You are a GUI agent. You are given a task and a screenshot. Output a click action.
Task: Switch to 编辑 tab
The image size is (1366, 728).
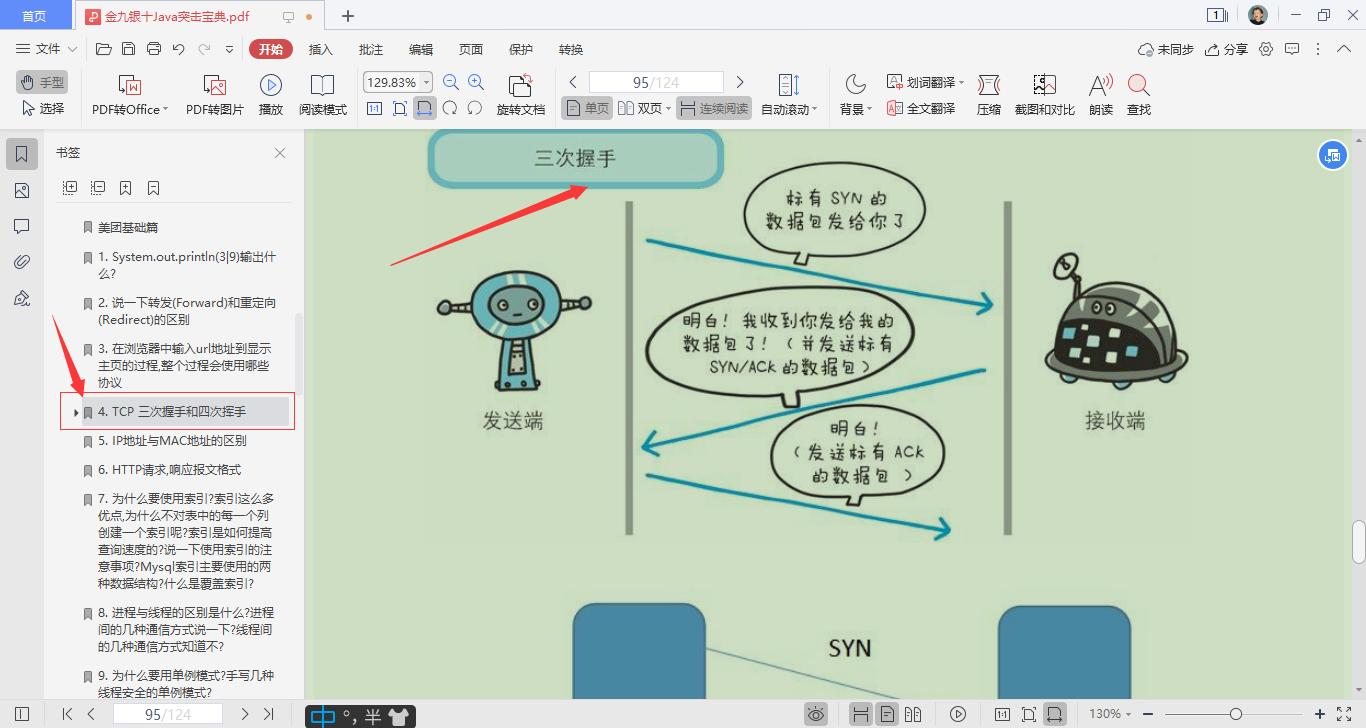(x=421, y=49)
